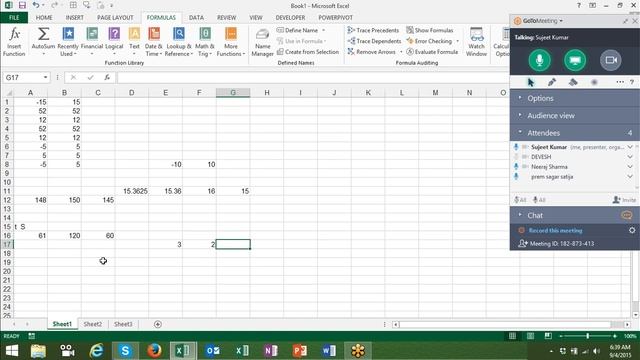This screenshot has width=640, height=360.
Task: Open Date & Time functions
Action: (154, 42)
